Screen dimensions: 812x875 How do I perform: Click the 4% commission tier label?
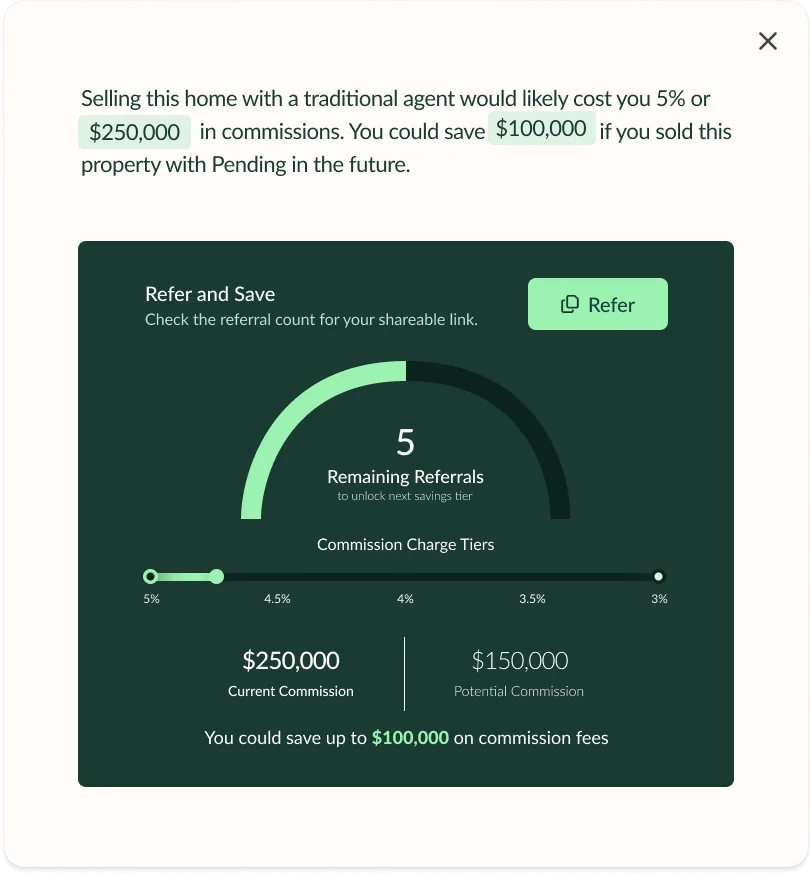pyautogui.click(x=405, y=599)
